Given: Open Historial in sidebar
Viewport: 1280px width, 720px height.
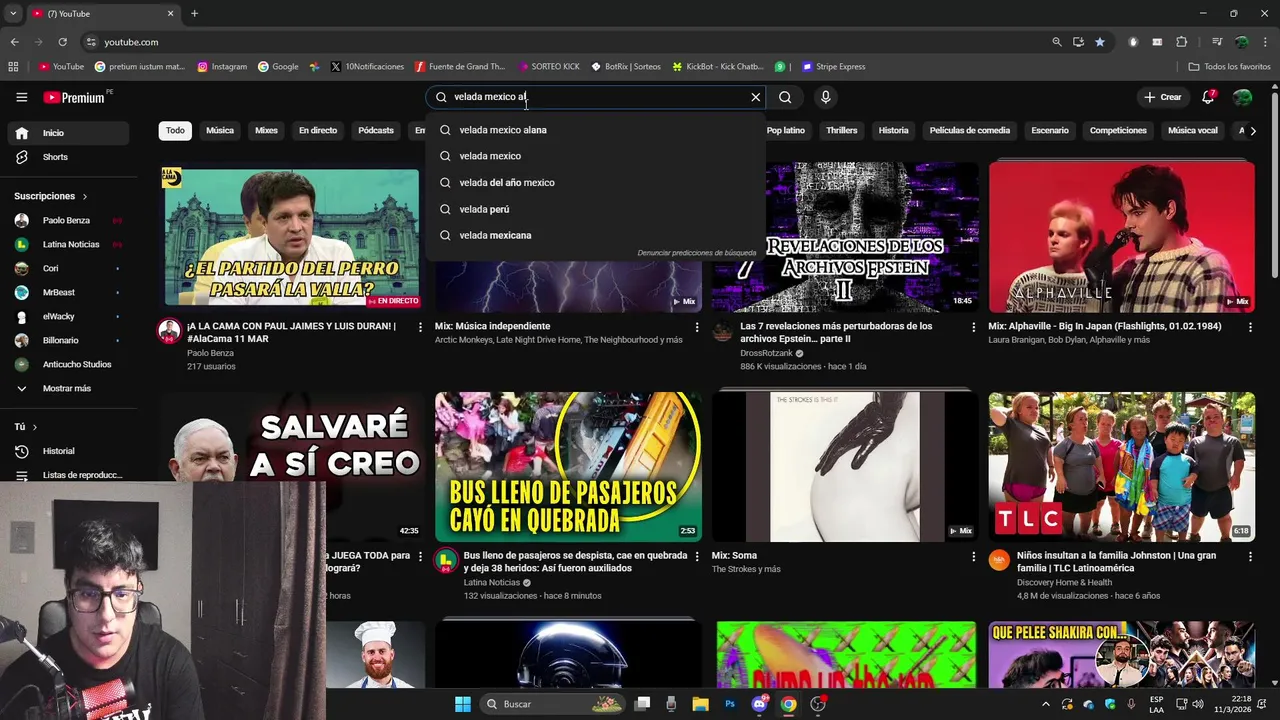Looking at the screenshot, I should (69, 451).
